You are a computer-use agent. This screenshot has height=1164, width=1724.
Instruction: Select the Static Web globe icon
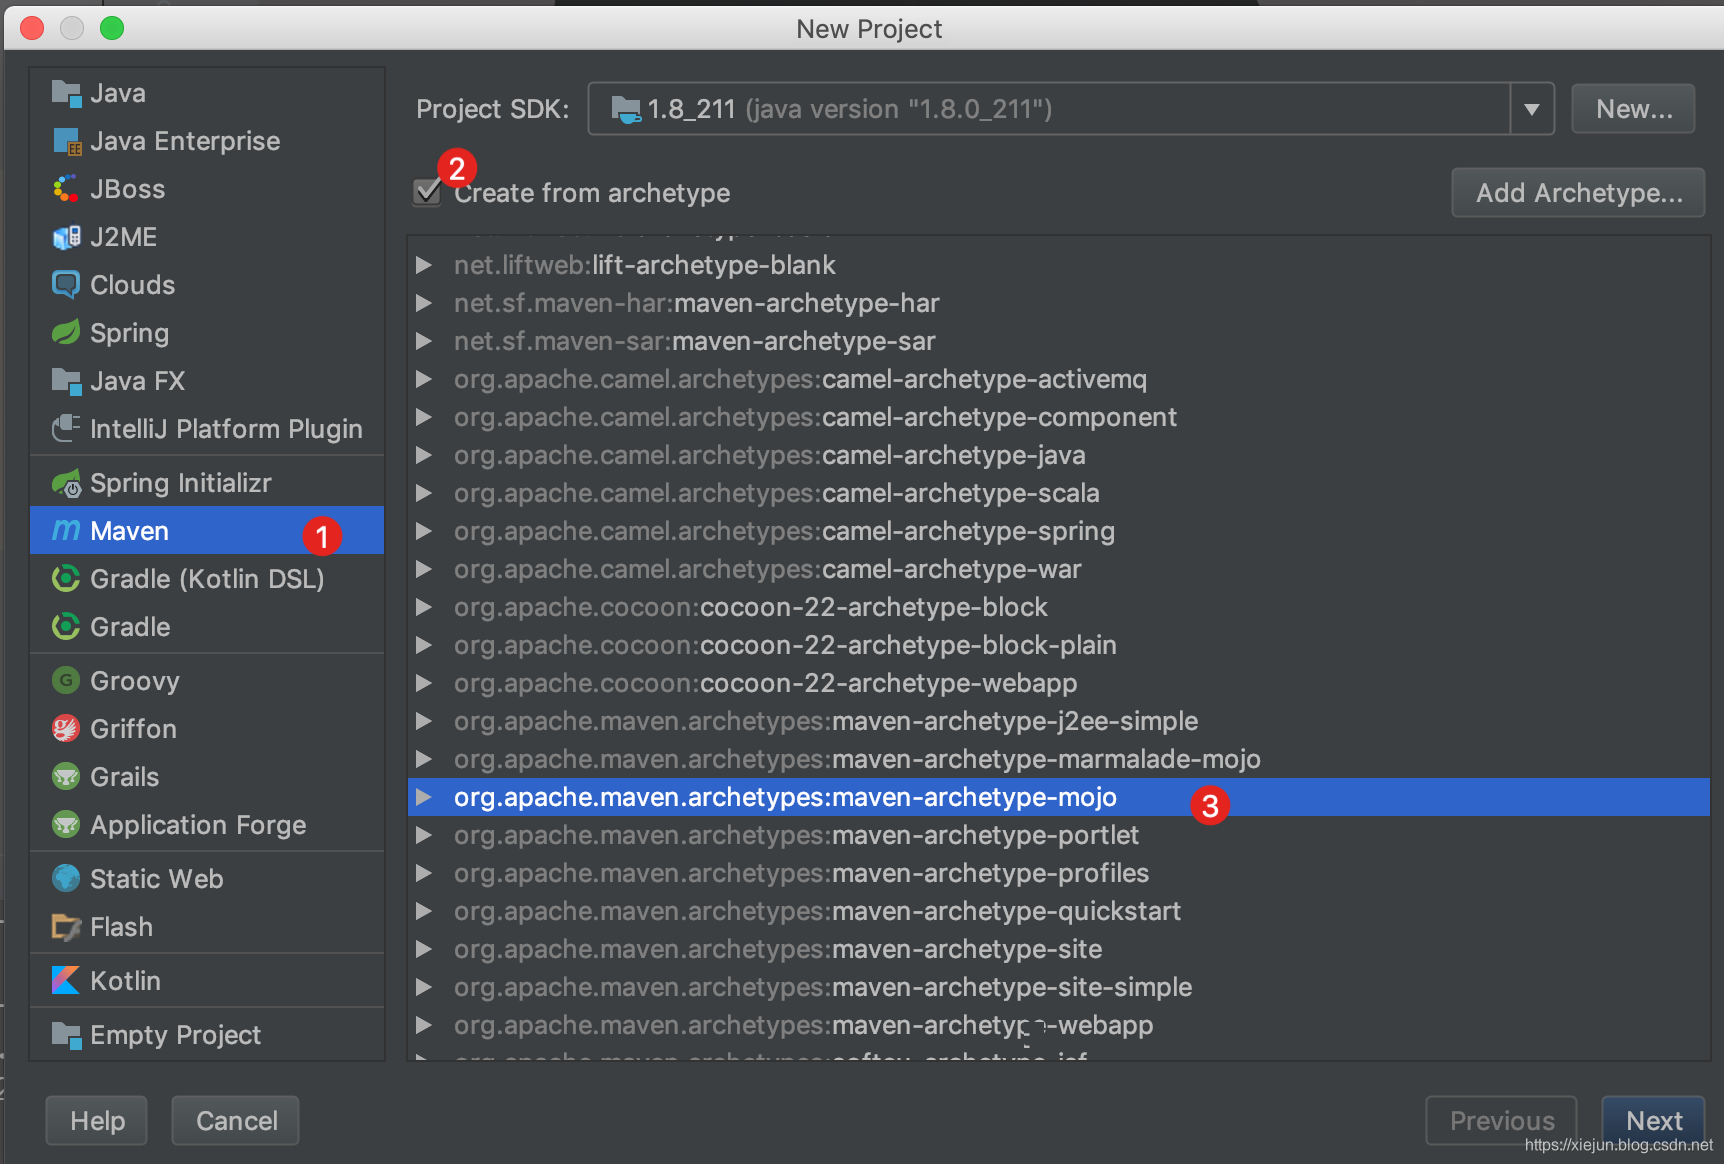click(66, 879)
